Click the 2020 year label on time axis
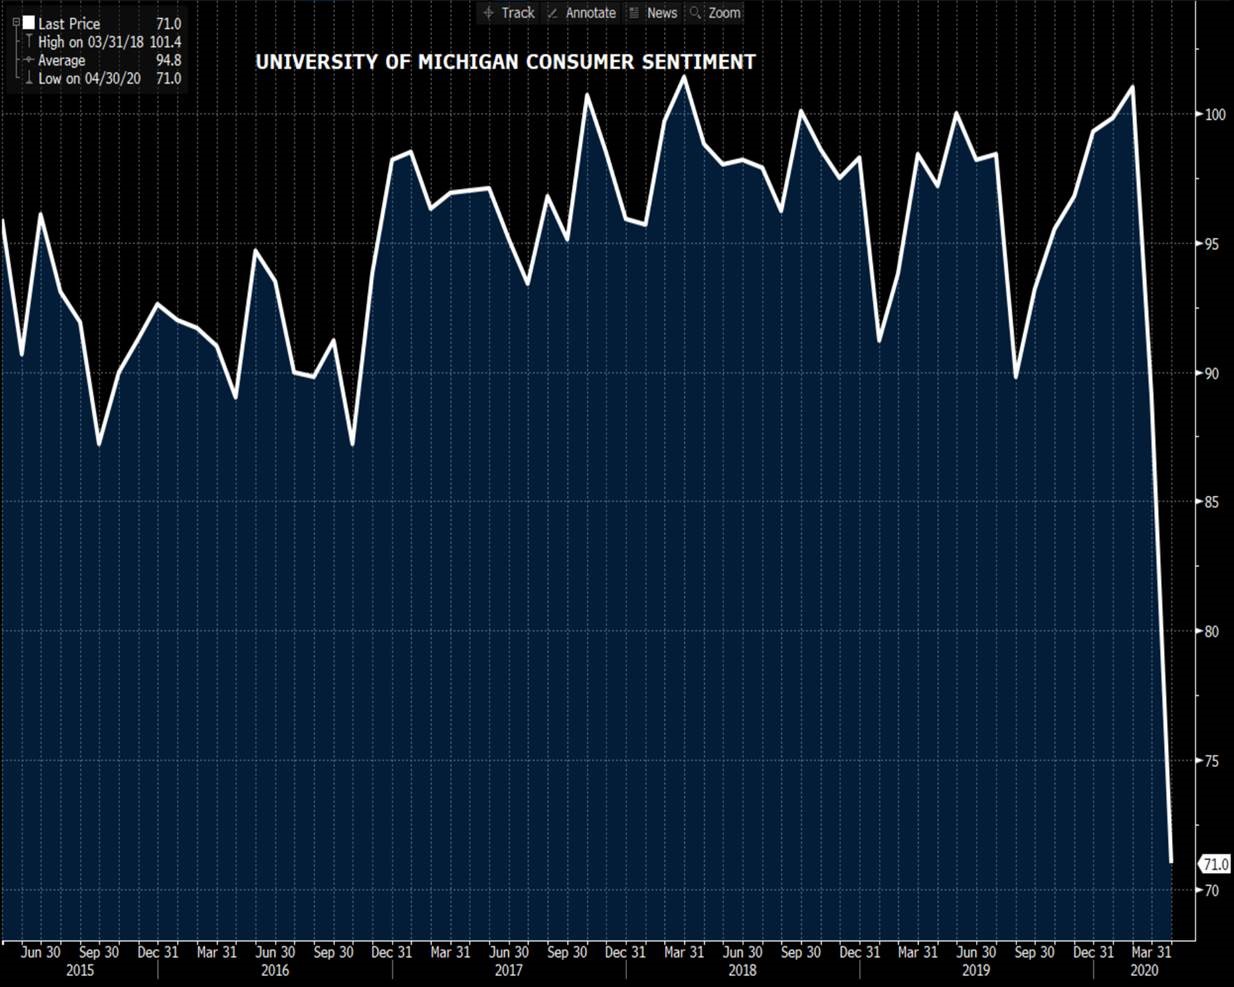This screenshot has height=987, width=1234. coord(1144,970)
